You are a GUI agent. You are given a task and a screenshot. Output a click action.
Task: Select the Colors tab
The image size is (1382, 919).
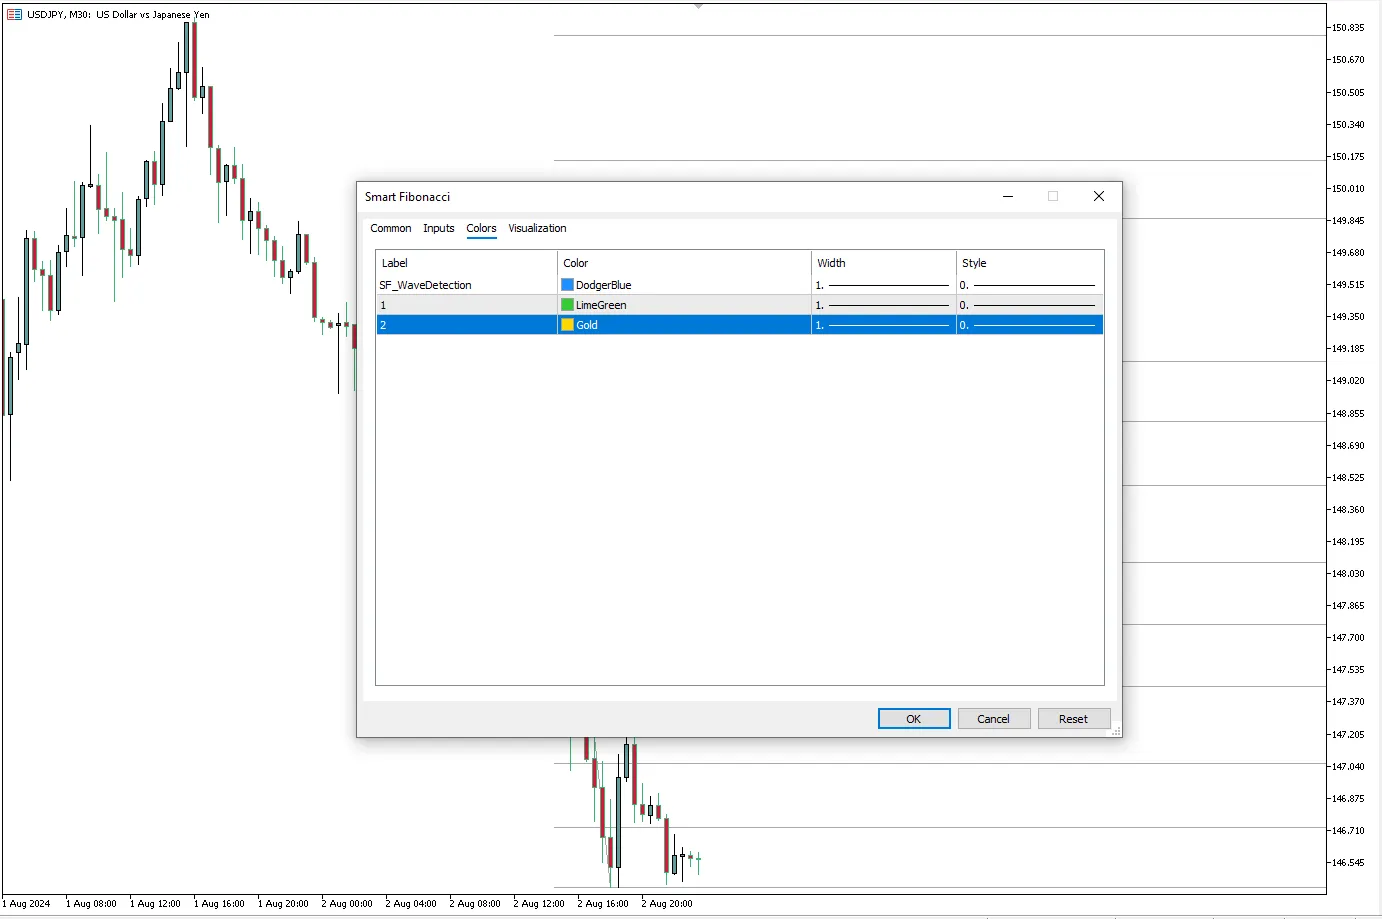point(481,228)
